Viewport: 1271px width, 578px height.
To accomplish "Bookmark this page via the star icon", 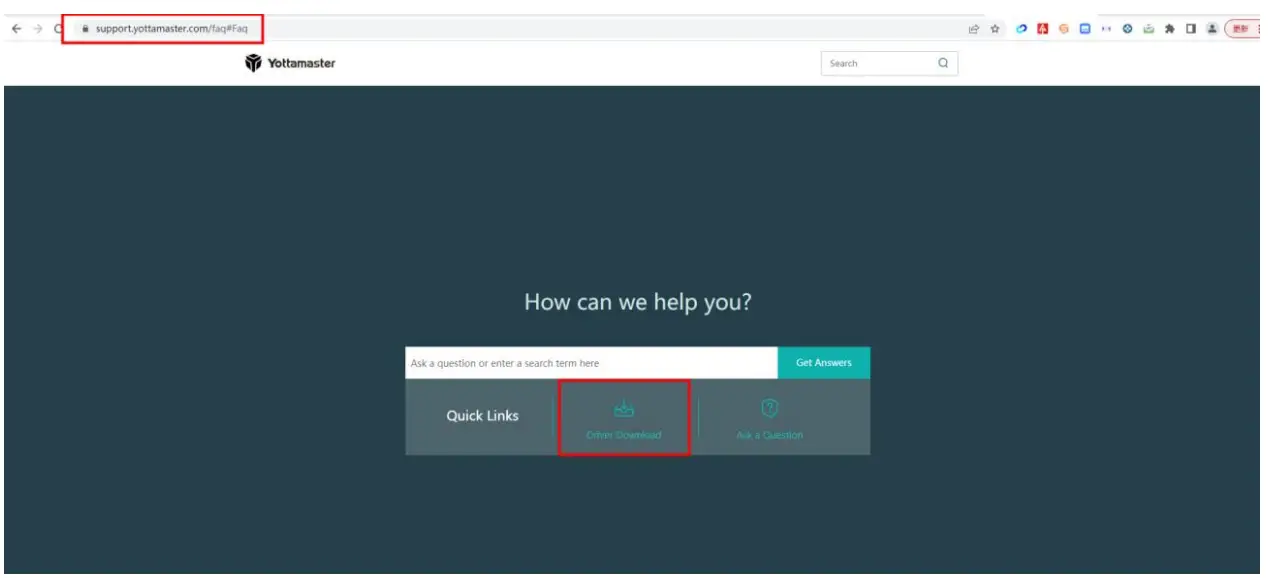I will click(995, 31).
